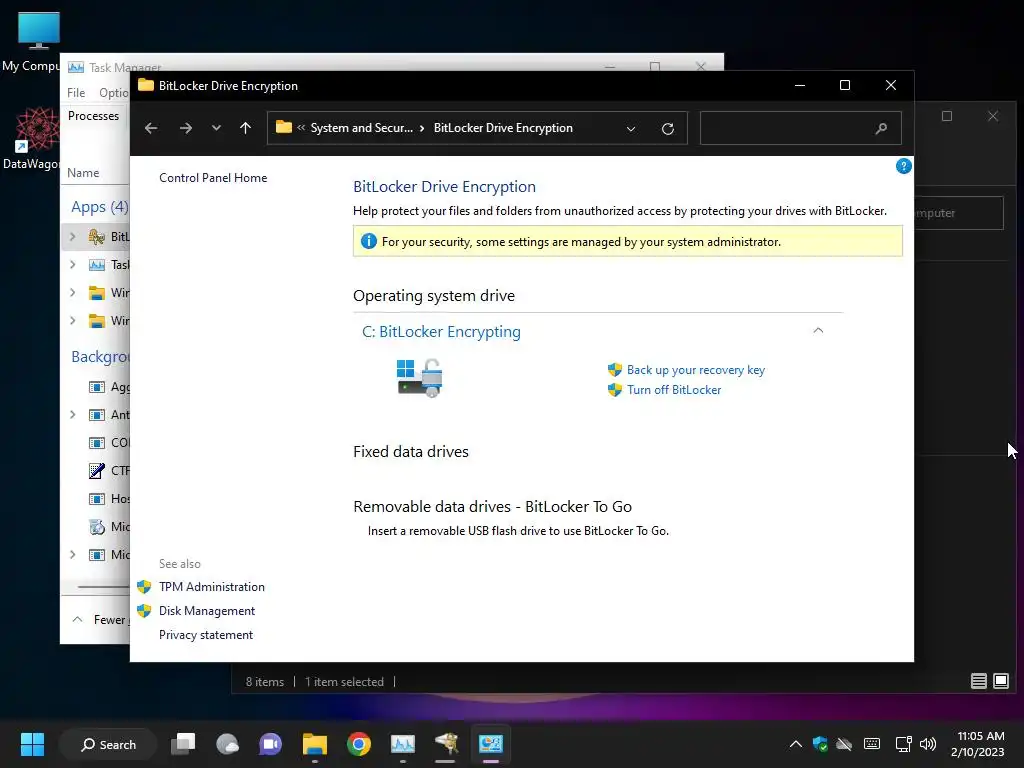
Task: Open address bar history dropdown
Action: [631, 129]
